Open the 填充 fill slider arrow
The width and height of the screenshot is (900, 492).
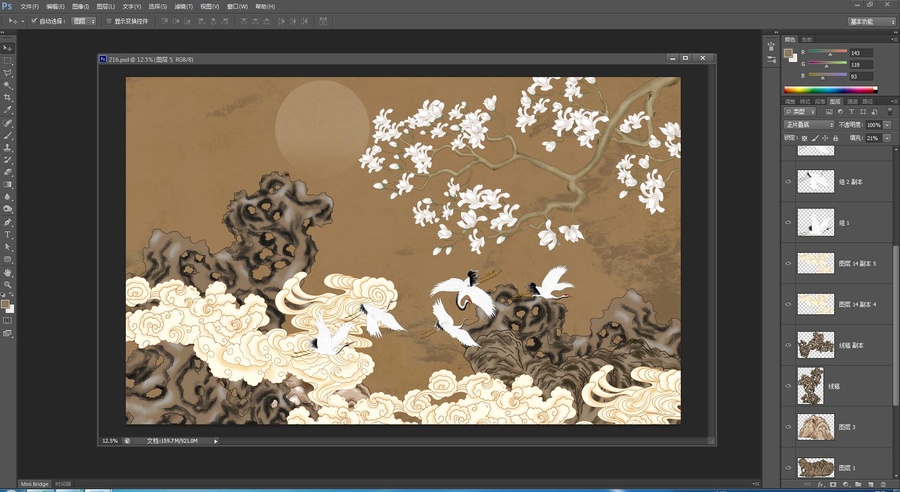click(887, 138)
